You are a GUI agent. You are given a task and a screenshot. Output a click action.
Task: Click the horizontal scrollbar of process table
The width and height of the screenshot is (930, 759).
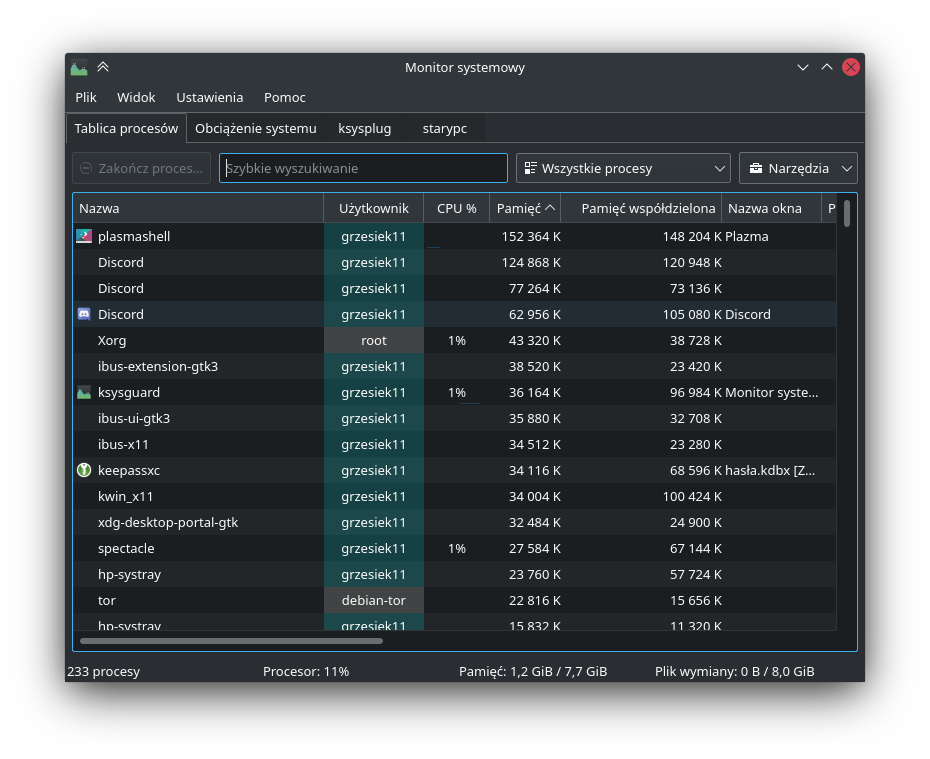tap(230, 641)
